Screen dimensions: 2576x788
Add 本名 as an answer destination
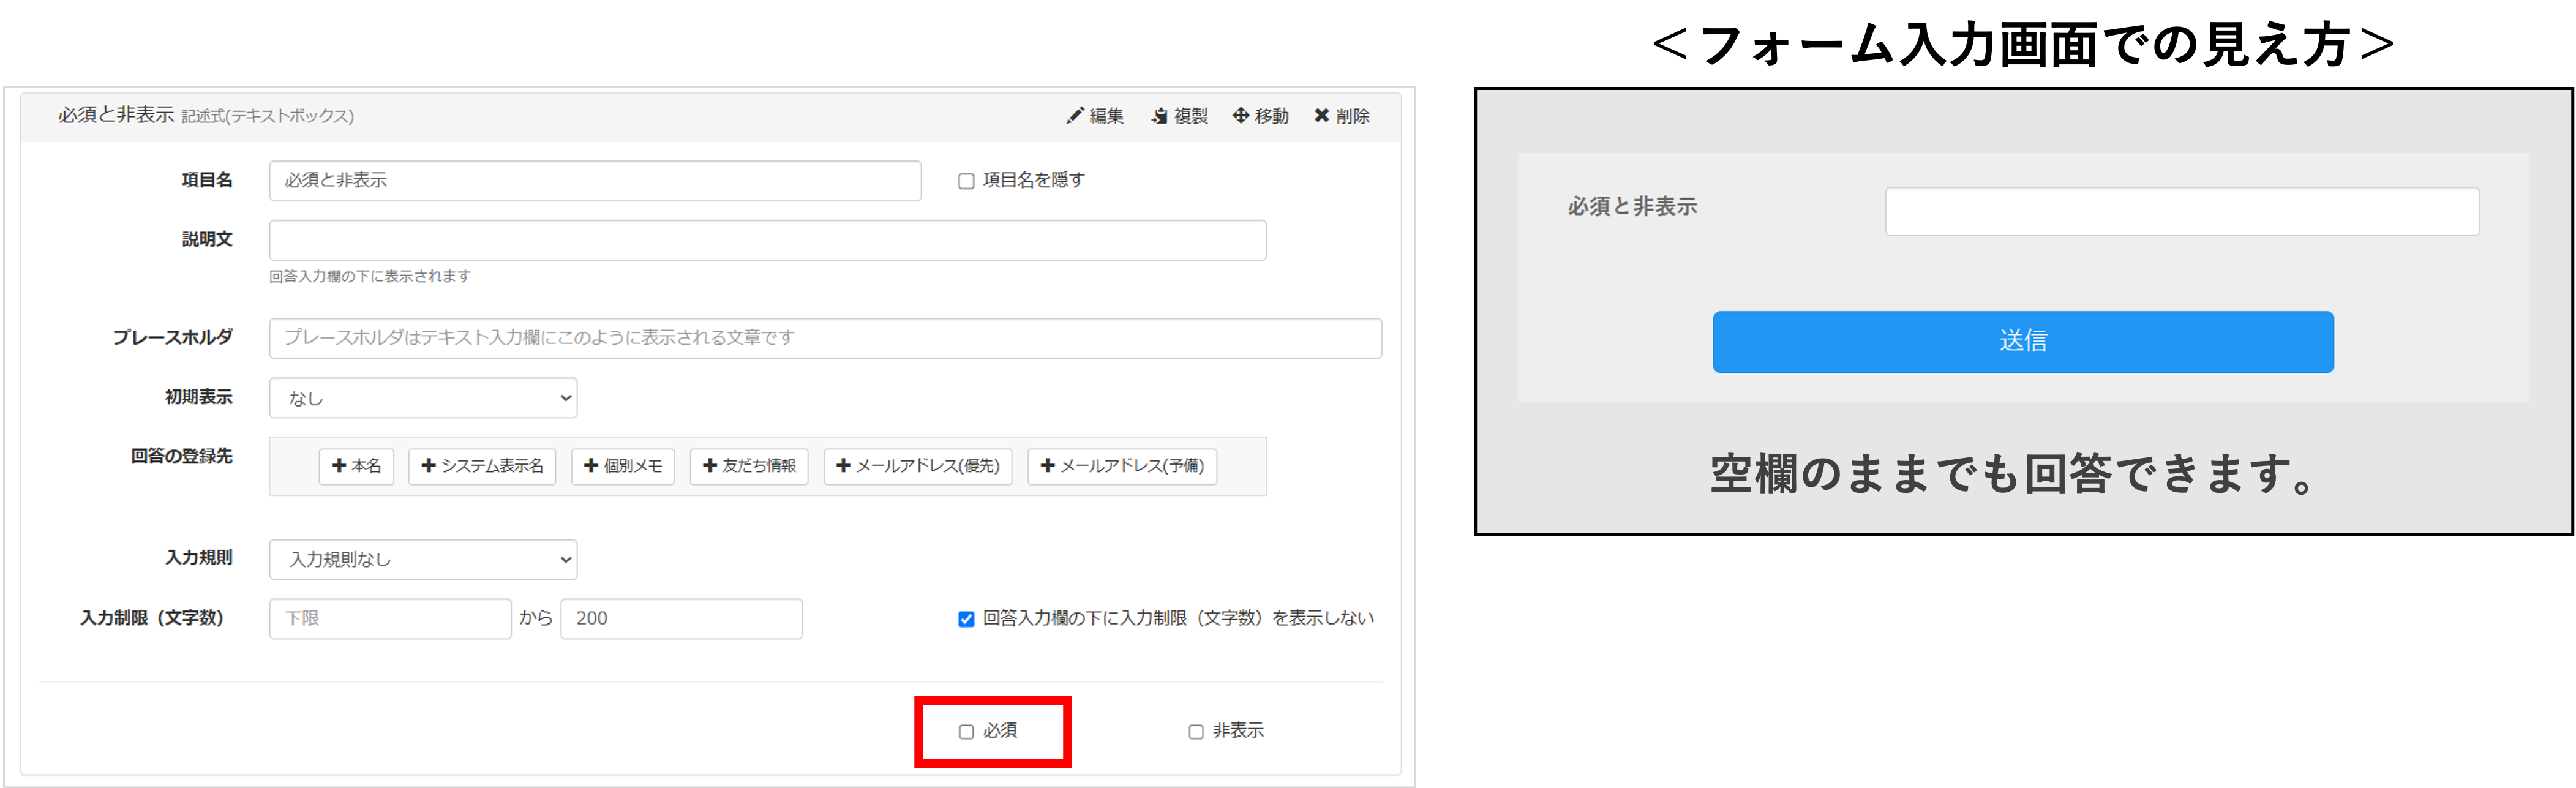coord(356,466)
